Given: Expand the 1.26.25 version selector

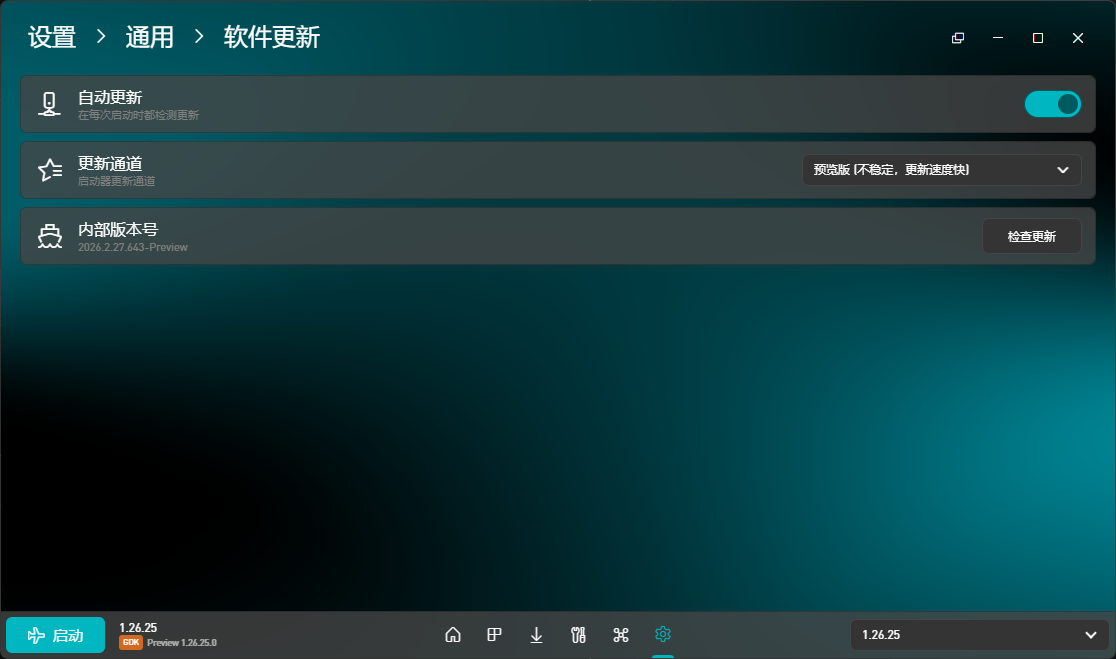Looking at the screenshot, I should pos(979,635).
